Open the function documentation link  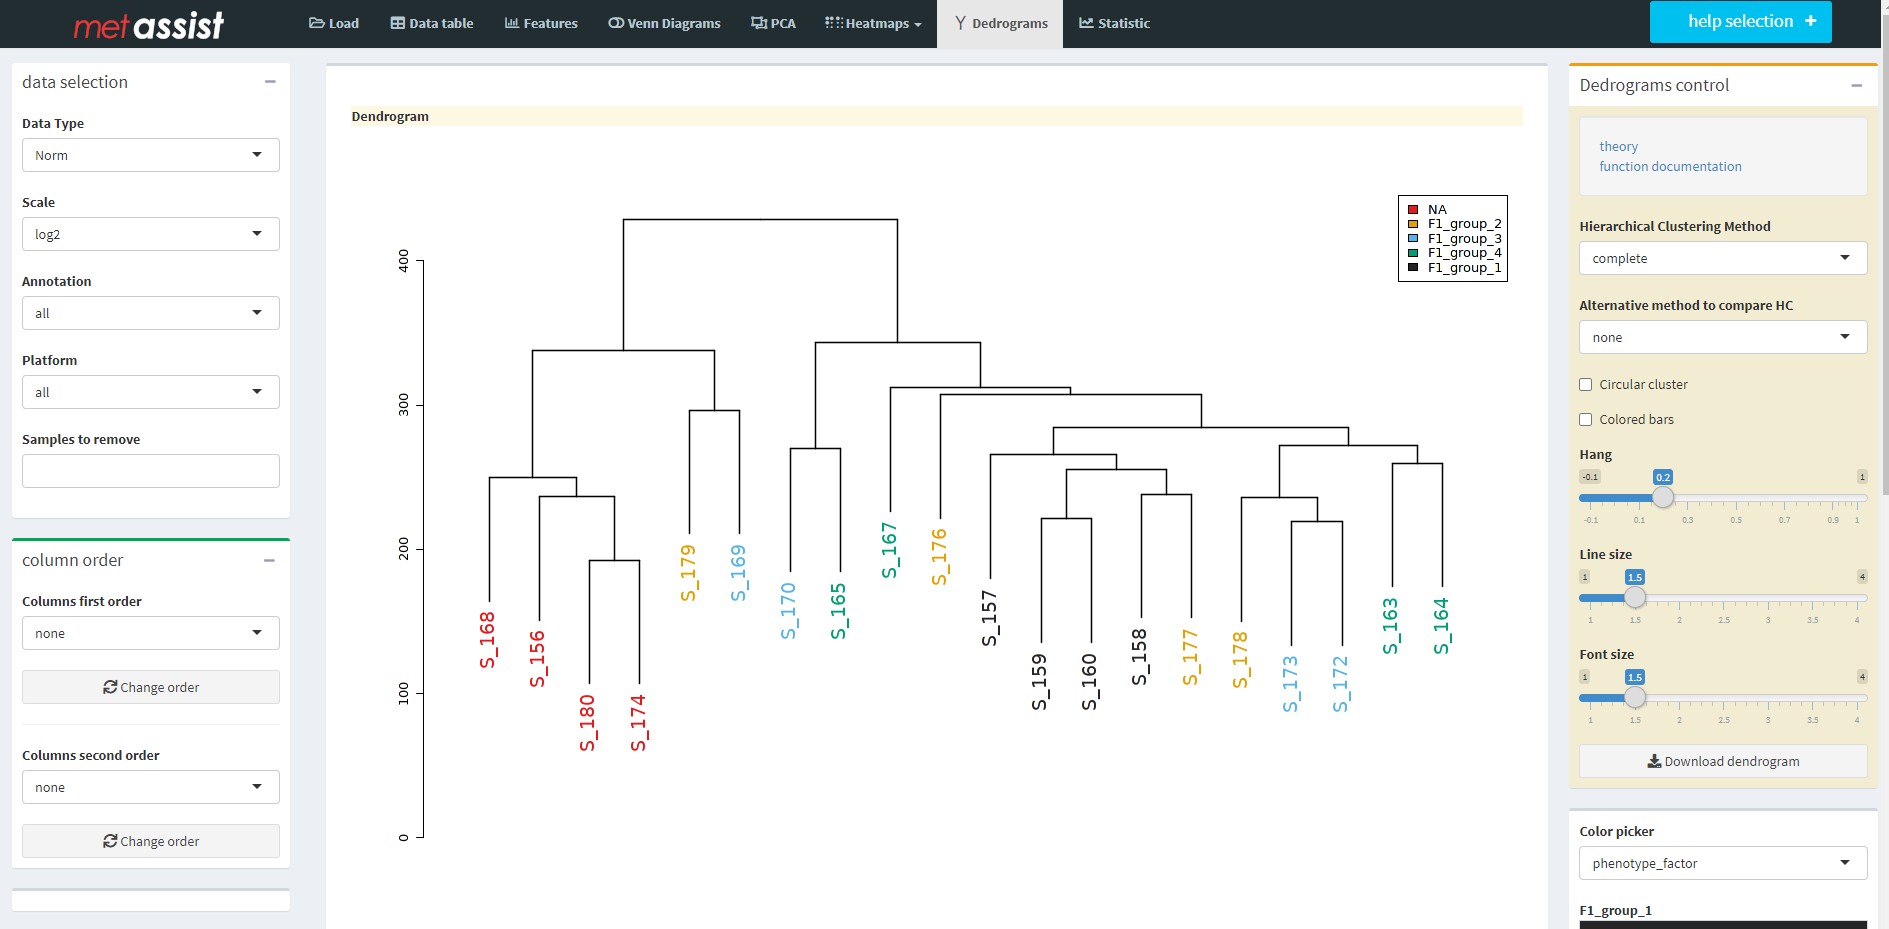1669,167
